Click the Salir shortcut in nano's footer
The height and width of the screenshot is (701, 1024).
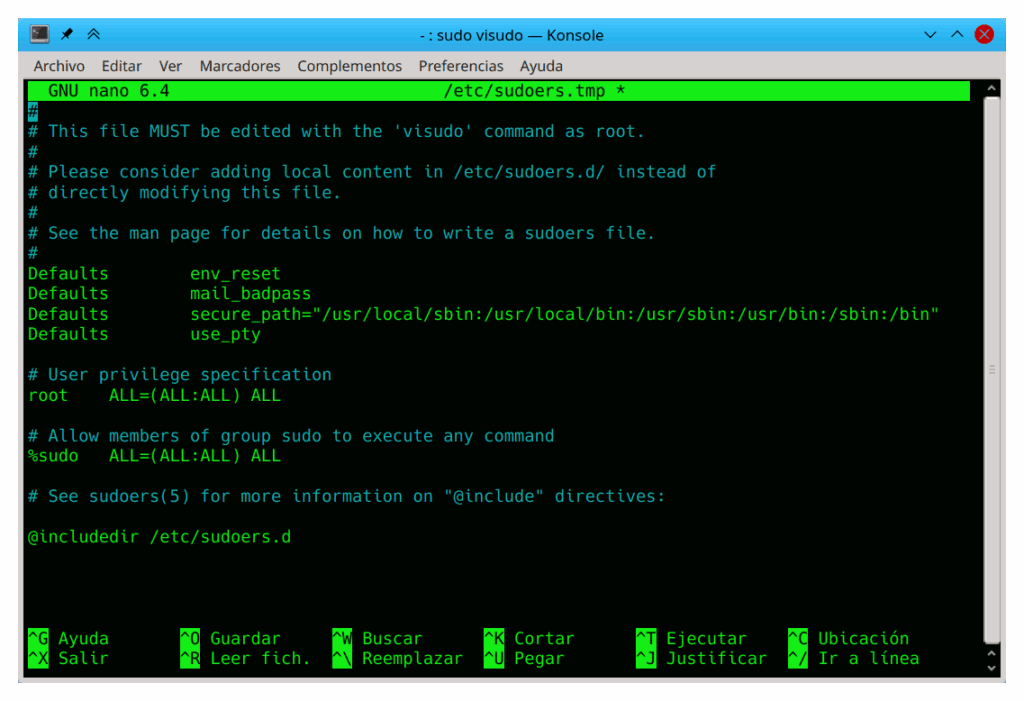[x=71, y=658]
